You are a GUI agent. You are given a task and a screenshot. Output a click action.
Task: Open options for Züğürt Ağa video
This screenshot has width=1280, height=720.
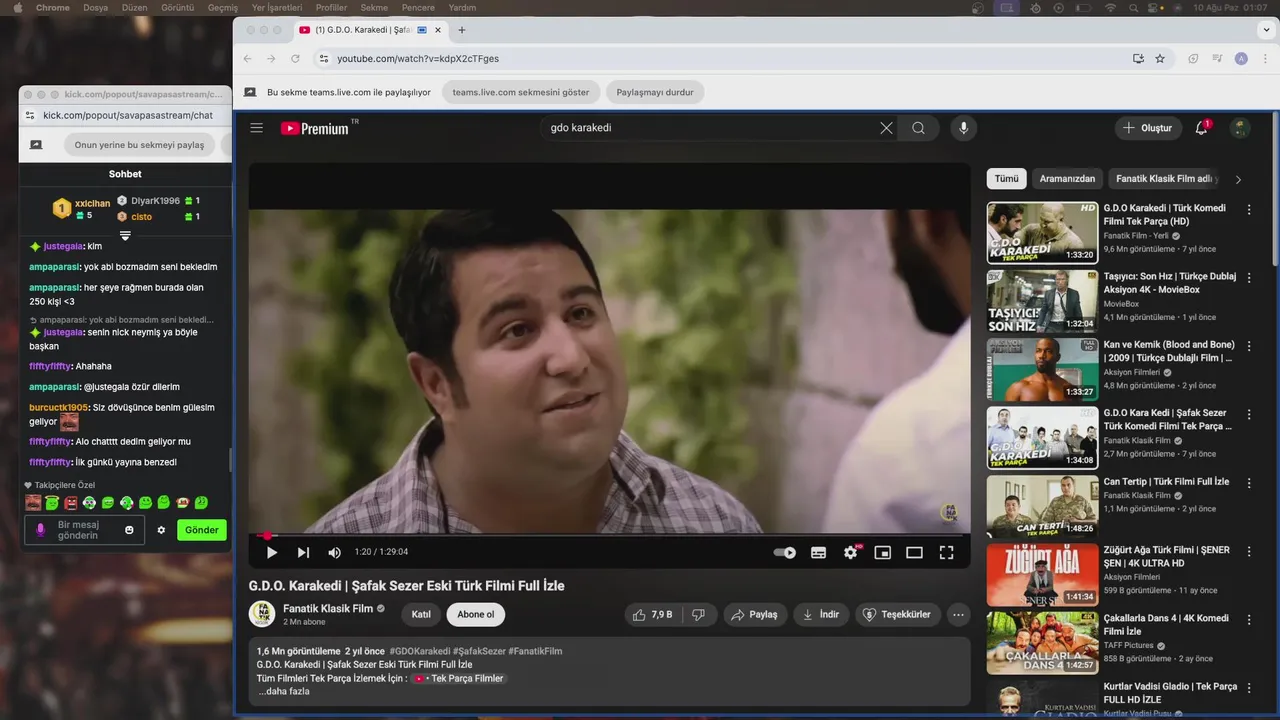click(x=1249, y=551)
